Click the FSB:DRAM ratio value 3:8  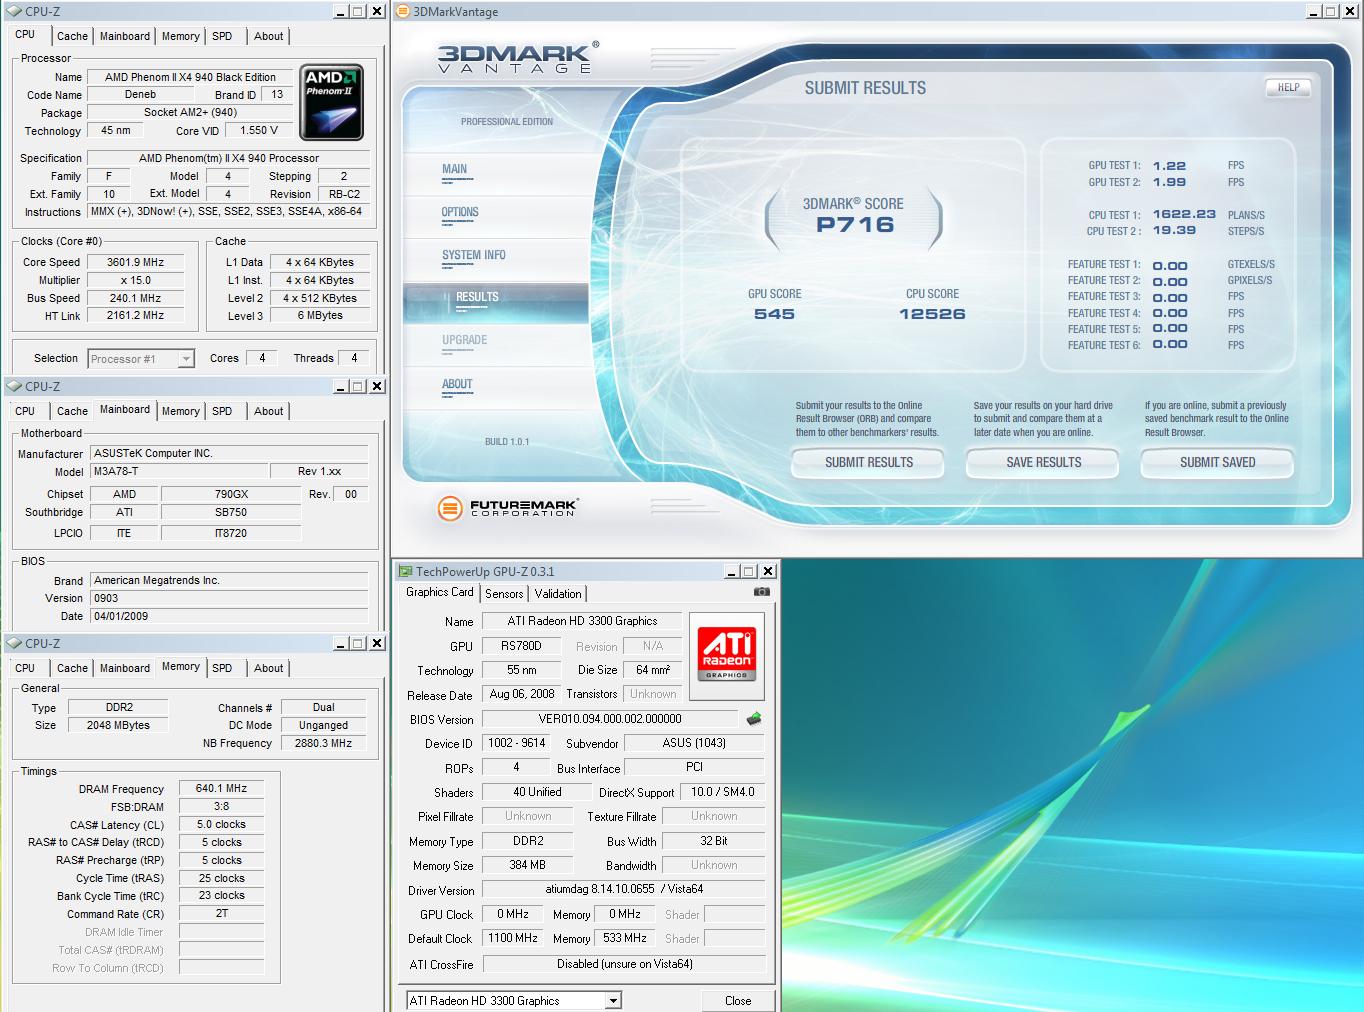point(222,807)
